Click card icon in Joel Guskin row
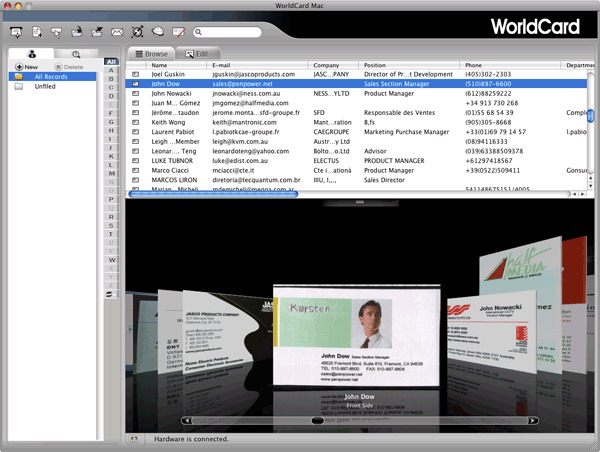 pyautogui.click(x=135, y=74)
